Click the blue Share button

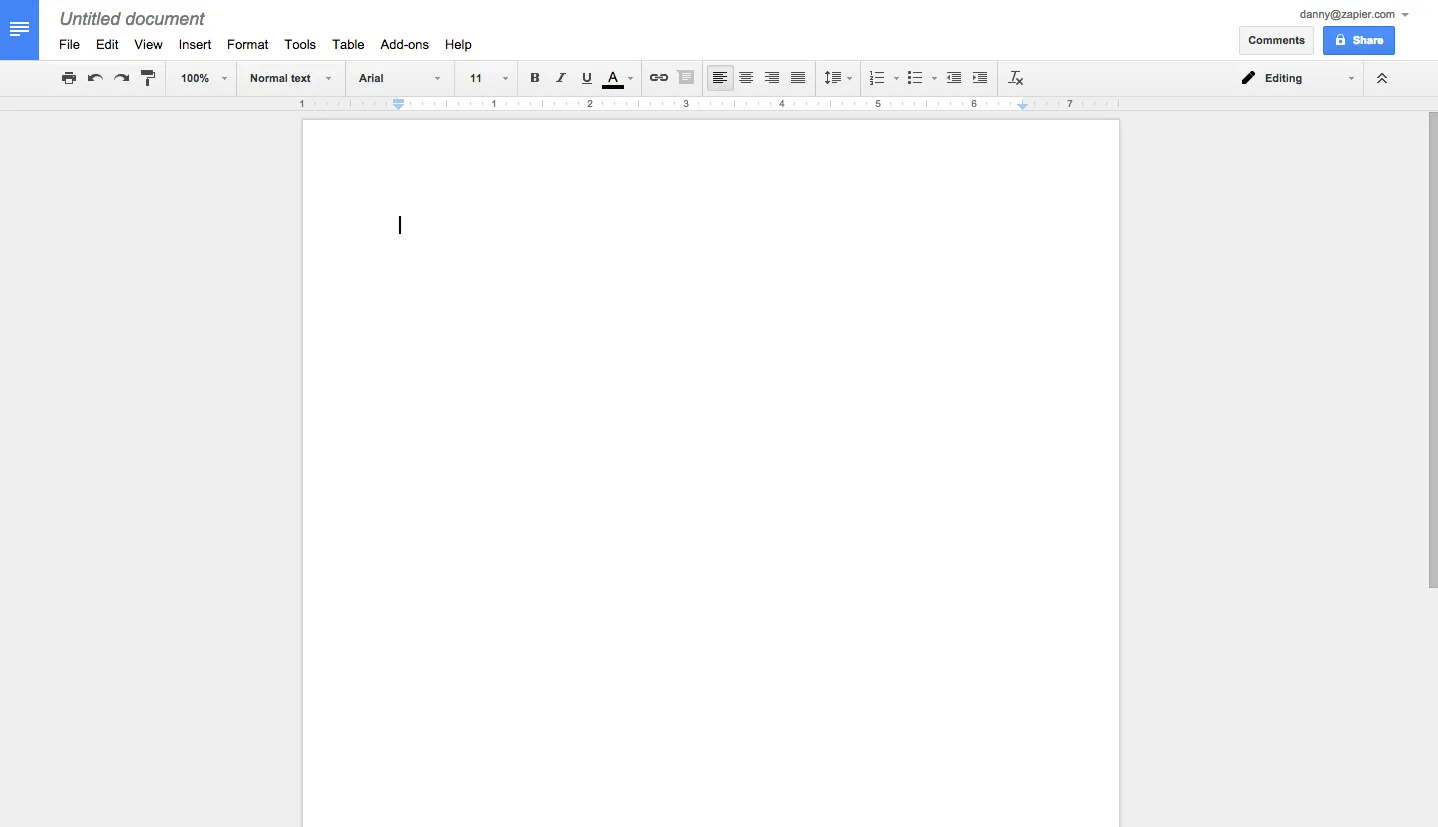point(1358,40)
